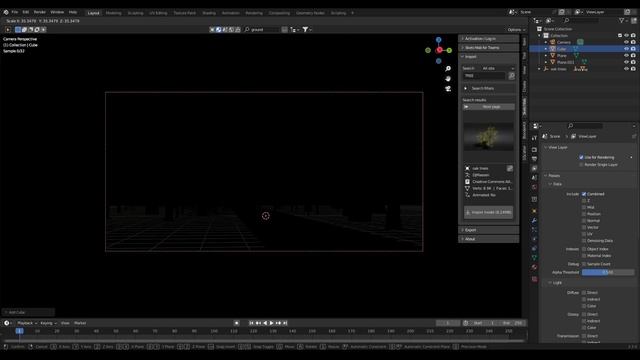Screen dimensions: 640x360
Task: Click the zoom magnifier icon in viewport
Action: 448,69
